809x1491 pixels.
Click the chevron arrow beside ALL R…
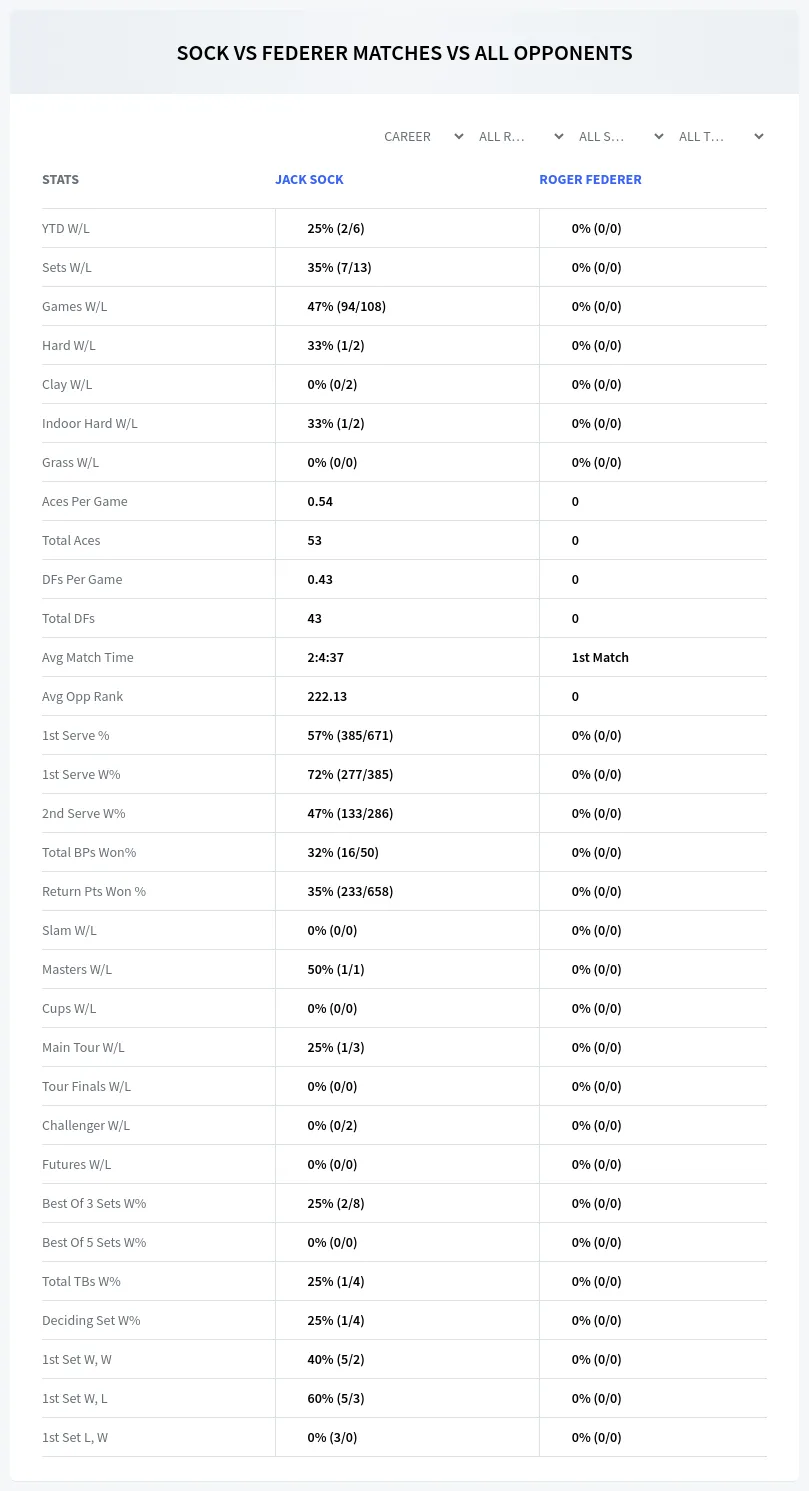[558, 136]
